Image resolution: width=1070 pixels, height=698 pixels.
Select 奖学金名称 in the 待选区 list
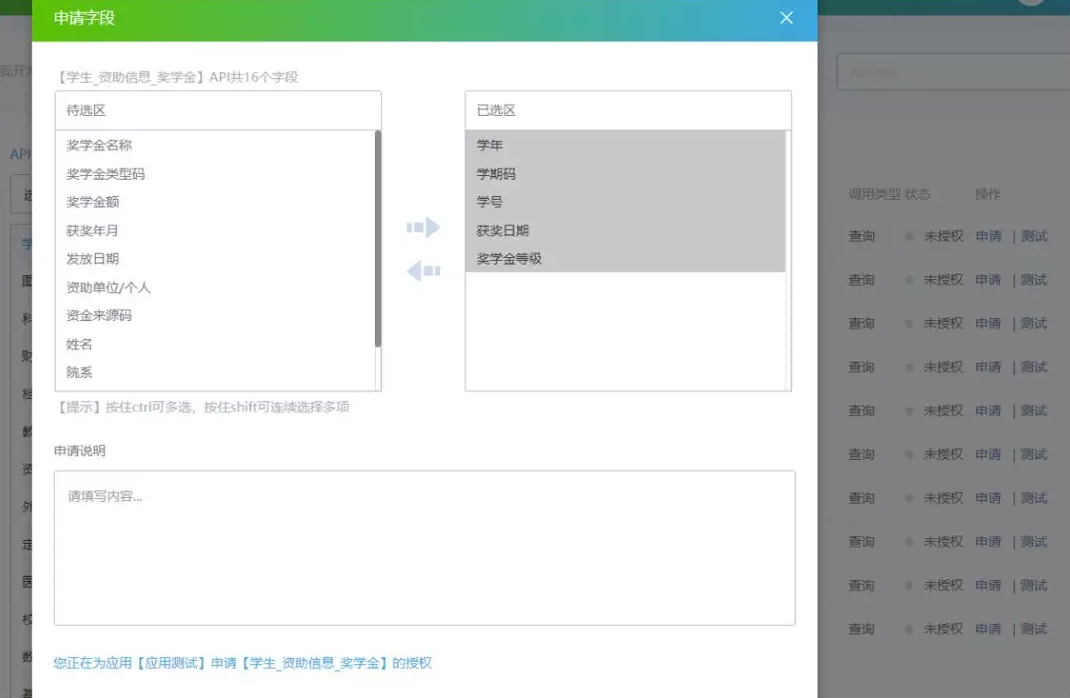[x=215, y=145]
